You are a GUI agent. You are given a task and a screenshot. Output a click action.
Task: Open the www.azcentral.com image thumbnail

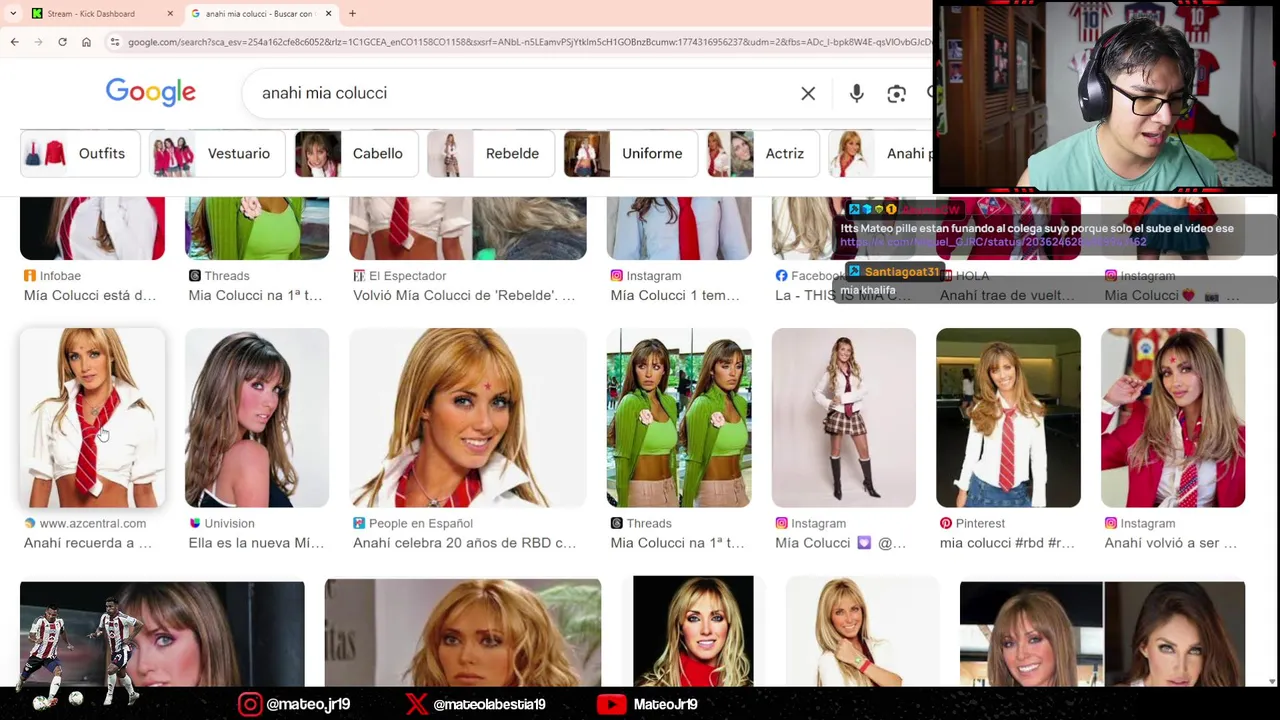click(x=92, y=417)
